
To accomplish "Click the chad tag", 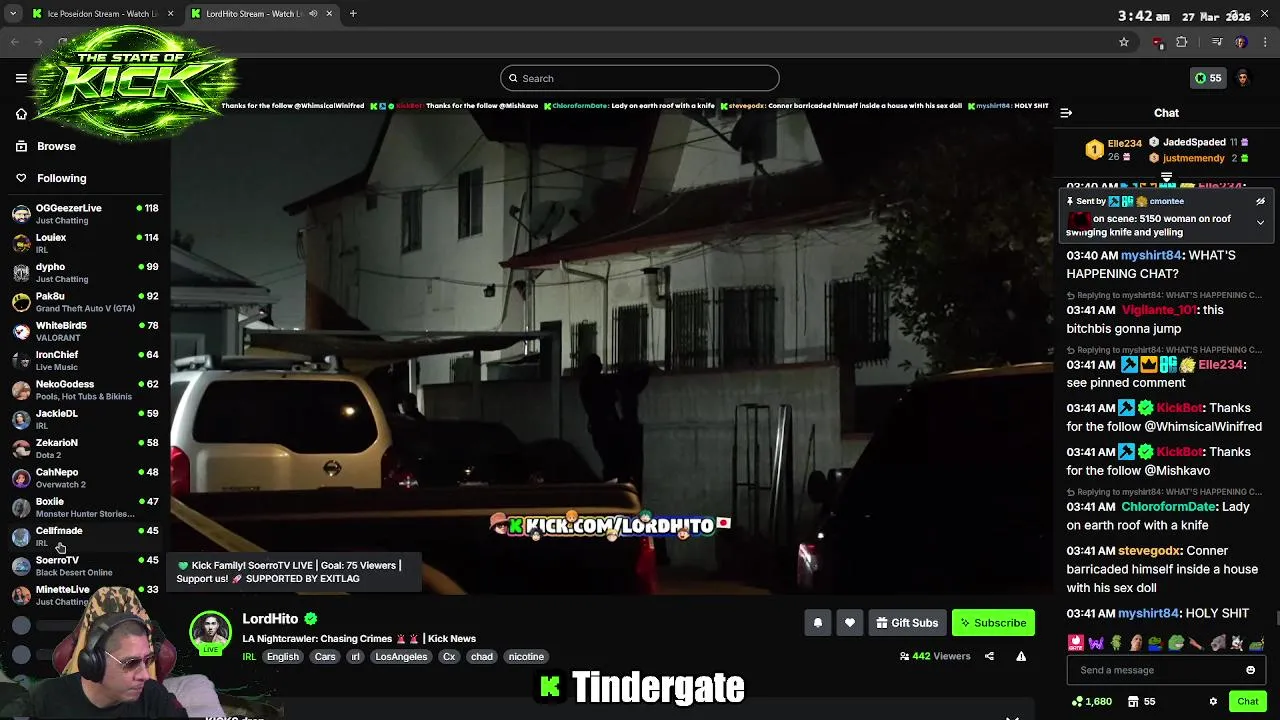I will coord(482,657).
